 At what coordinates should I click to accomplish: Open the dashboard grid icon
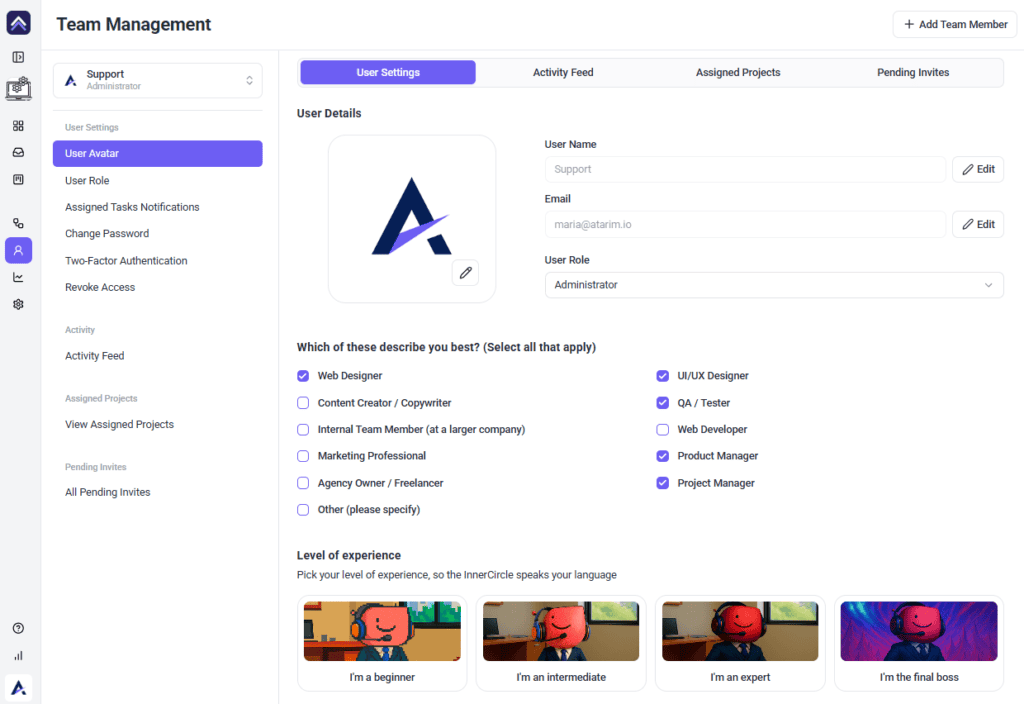pos(18,125)
